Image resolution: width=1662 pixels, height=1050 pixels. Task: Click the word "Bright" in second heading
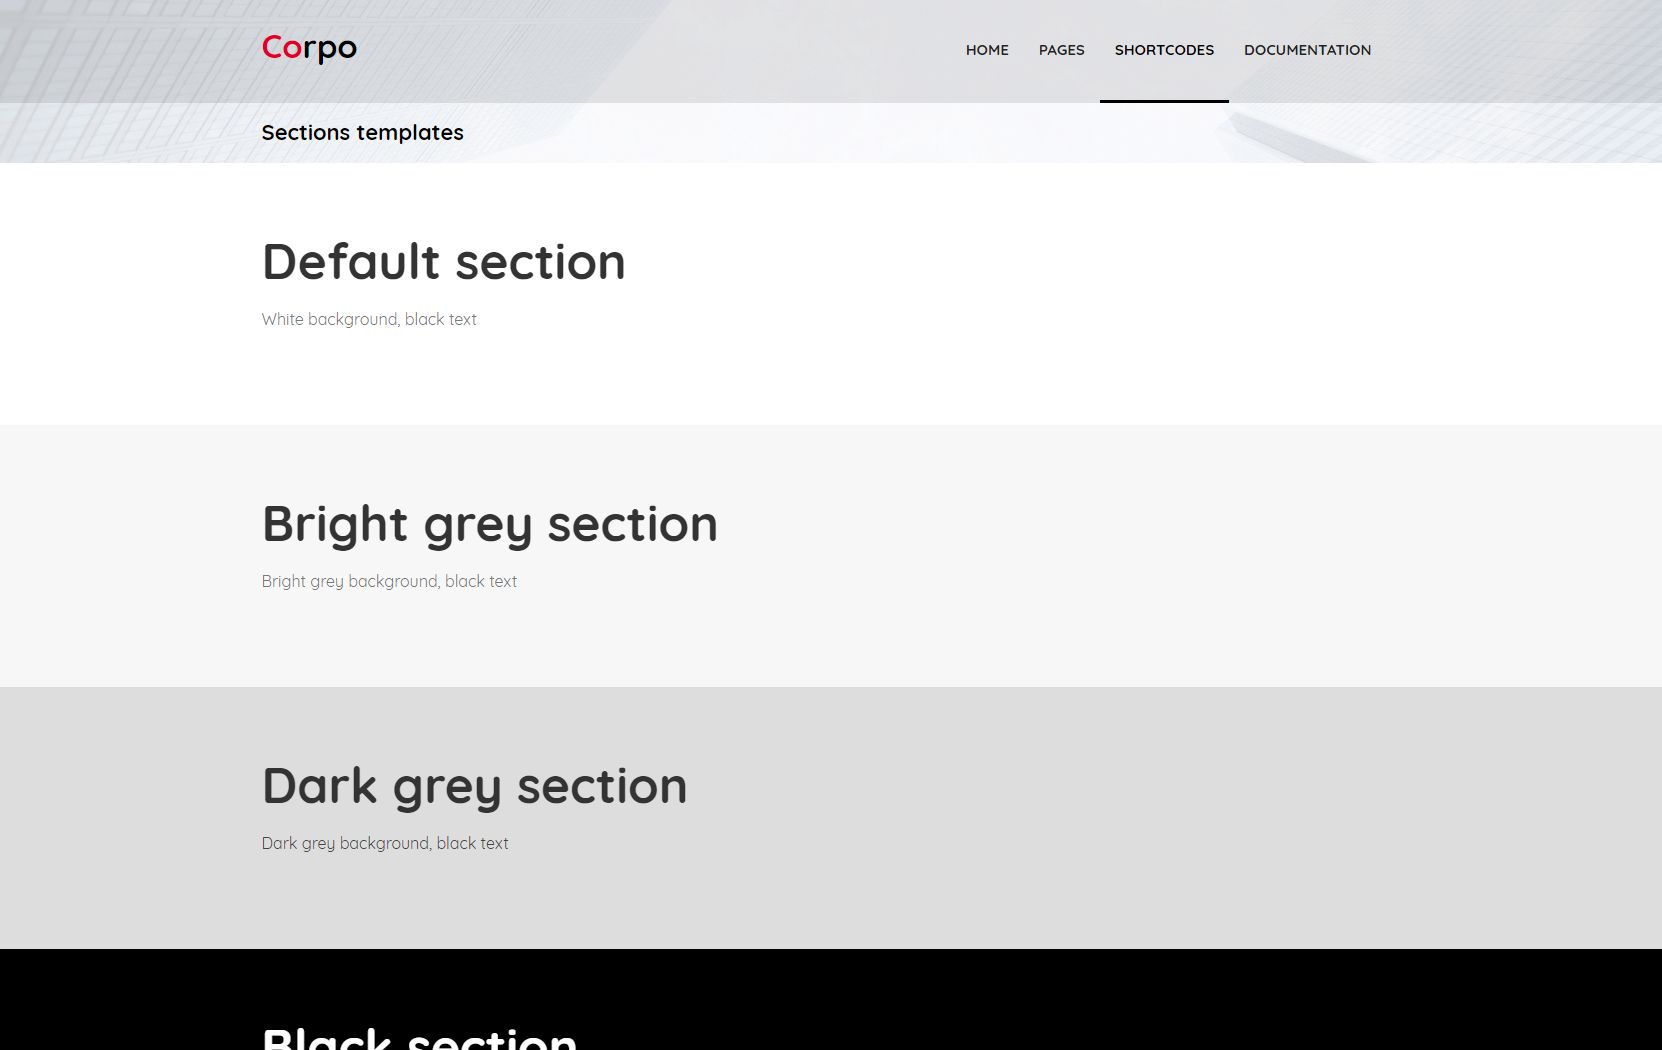335,524
